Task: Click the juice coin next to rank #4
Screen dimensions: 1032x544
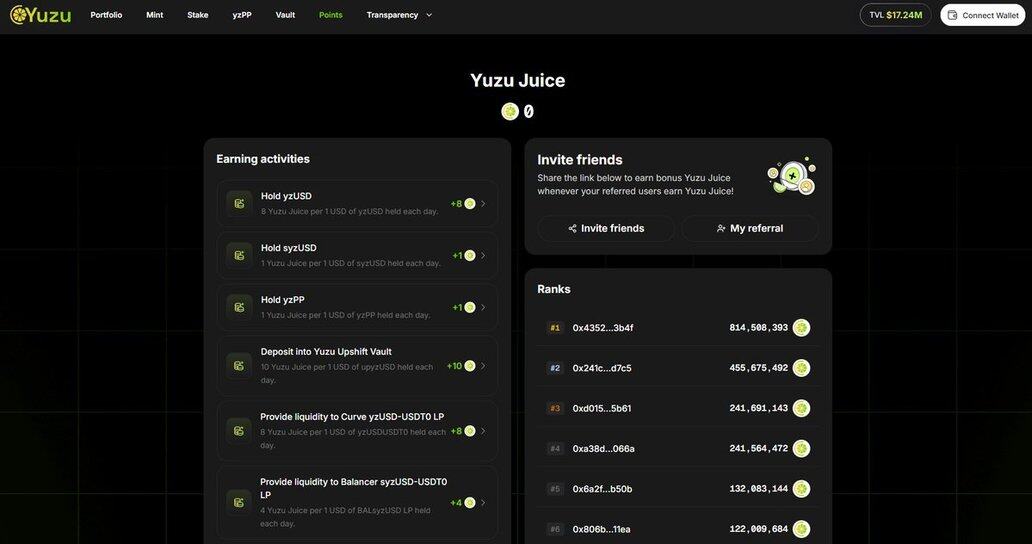Action: pyautogui.click(x=801, y=449)
